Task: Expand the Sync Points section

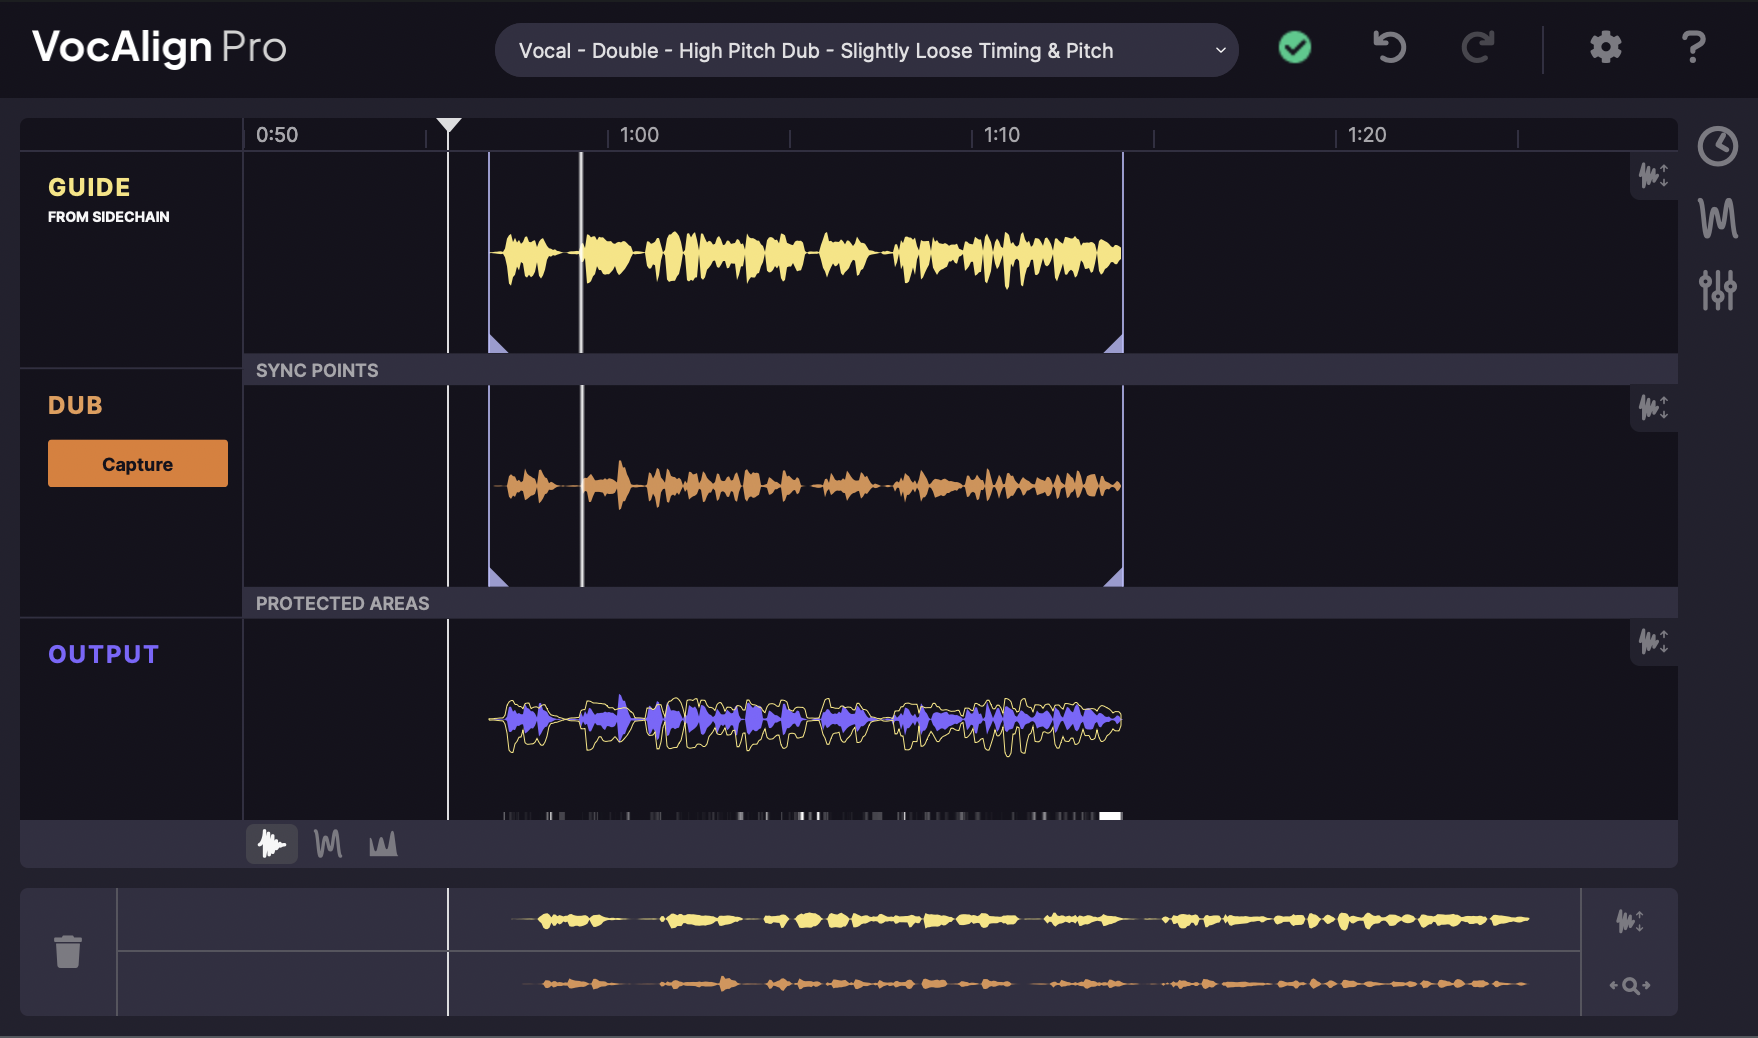Action: point(317,369)
